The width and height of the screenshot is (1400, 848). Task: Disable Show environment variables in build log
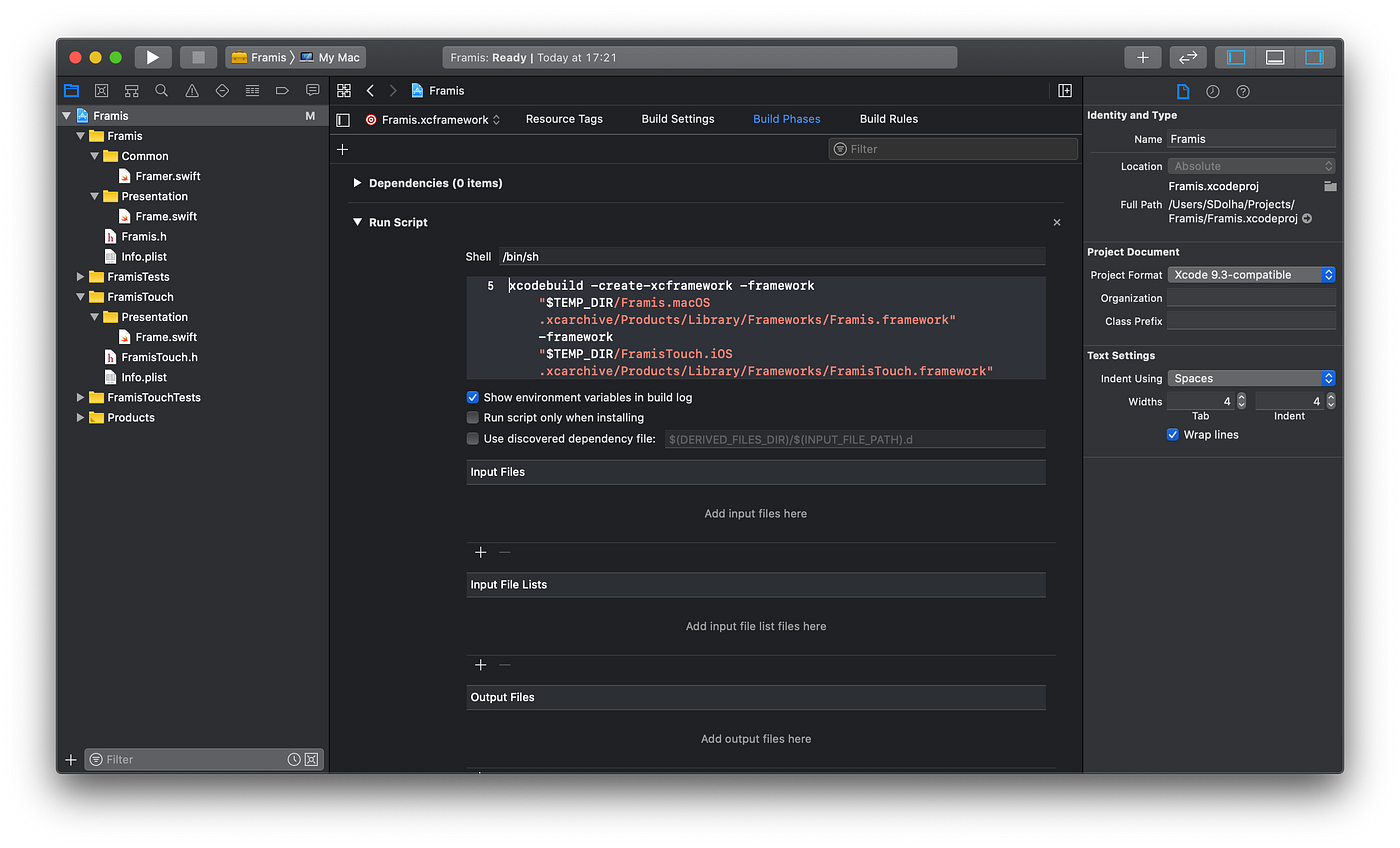[x=472, y=397]
